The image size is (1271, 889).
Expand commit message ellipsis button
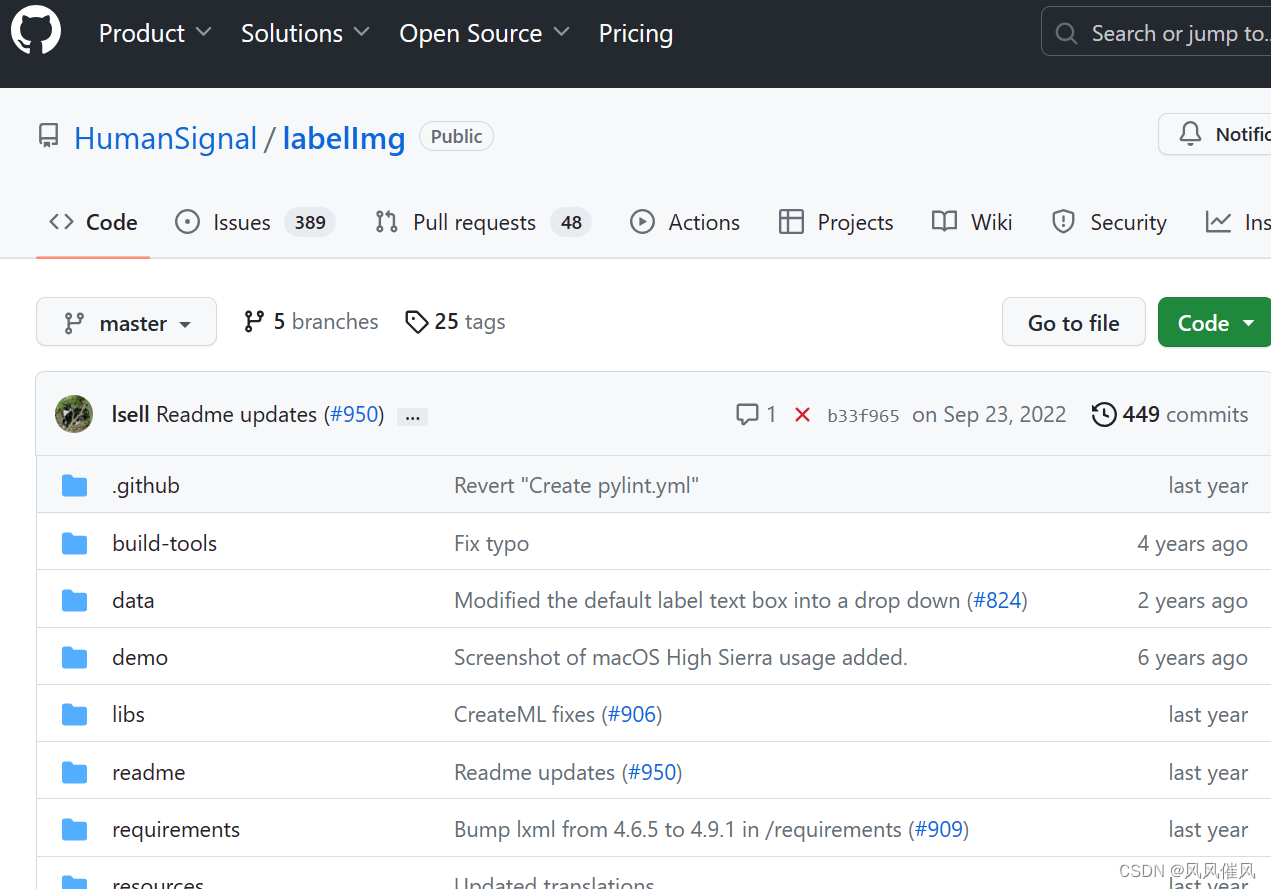tap(412, 416)
